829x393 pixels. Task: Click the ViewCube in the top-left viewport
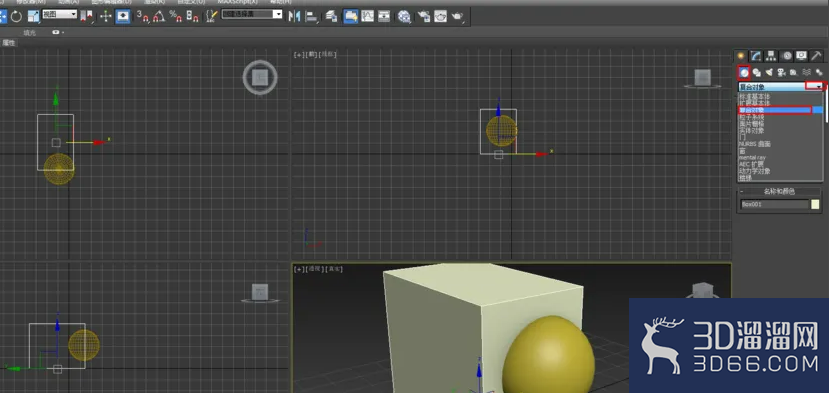pyautogui.click(x=260, y=78)
